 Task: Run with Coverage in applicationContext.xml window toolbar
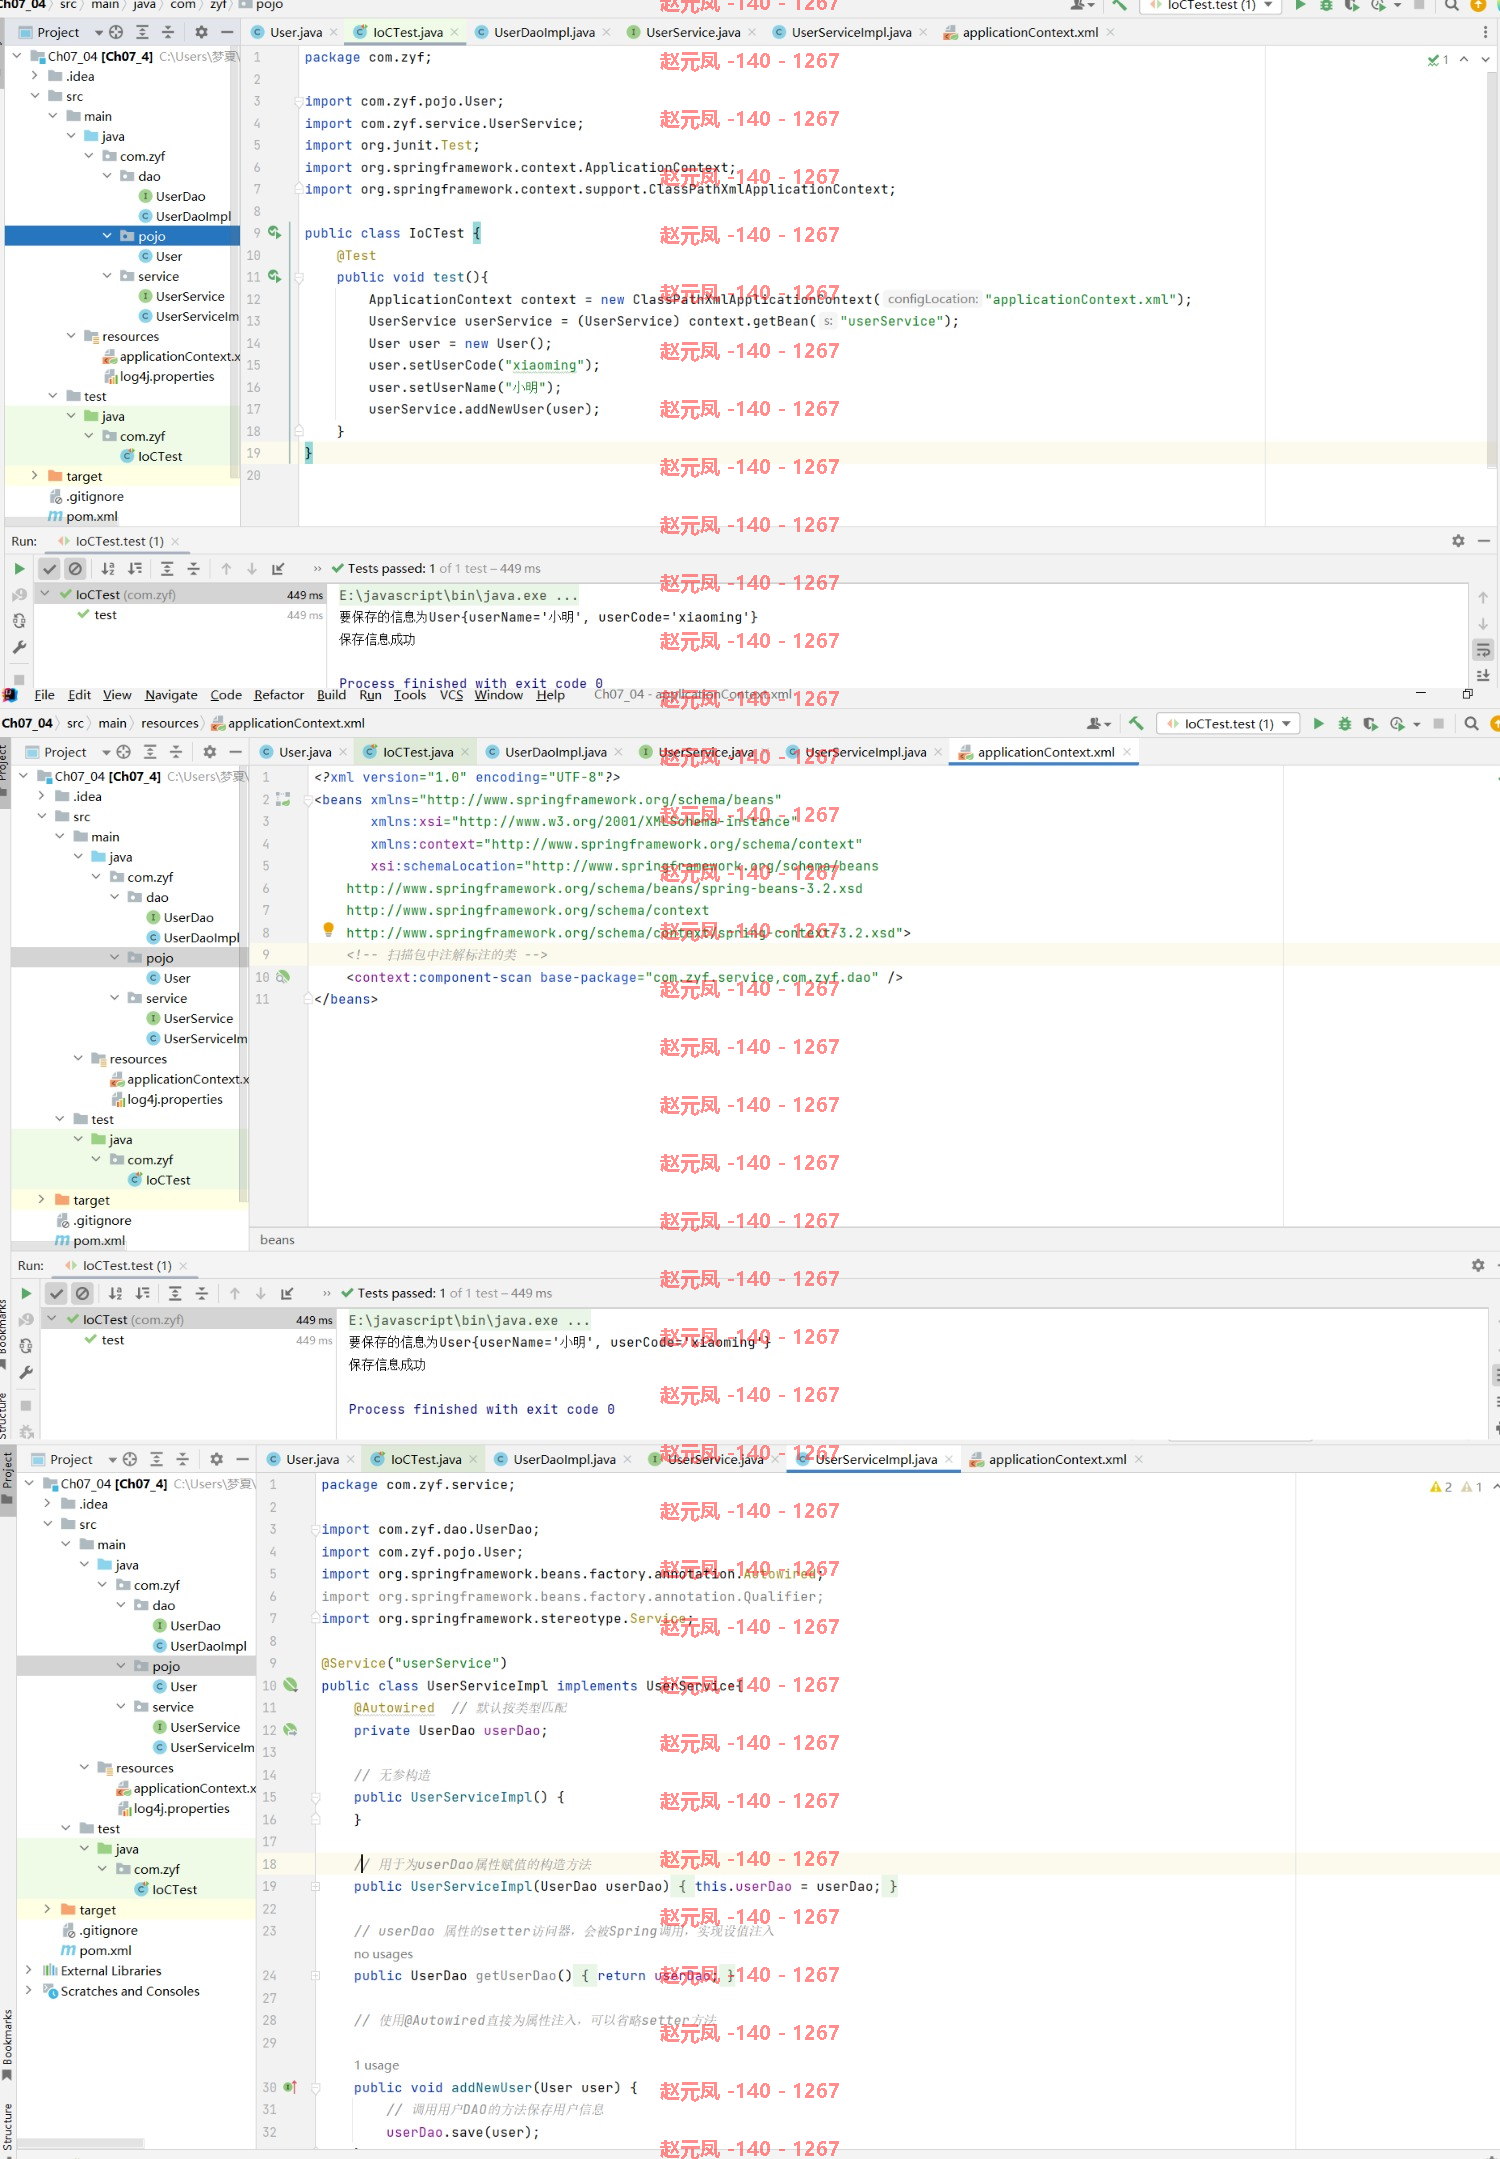(x=1370, y=723)
